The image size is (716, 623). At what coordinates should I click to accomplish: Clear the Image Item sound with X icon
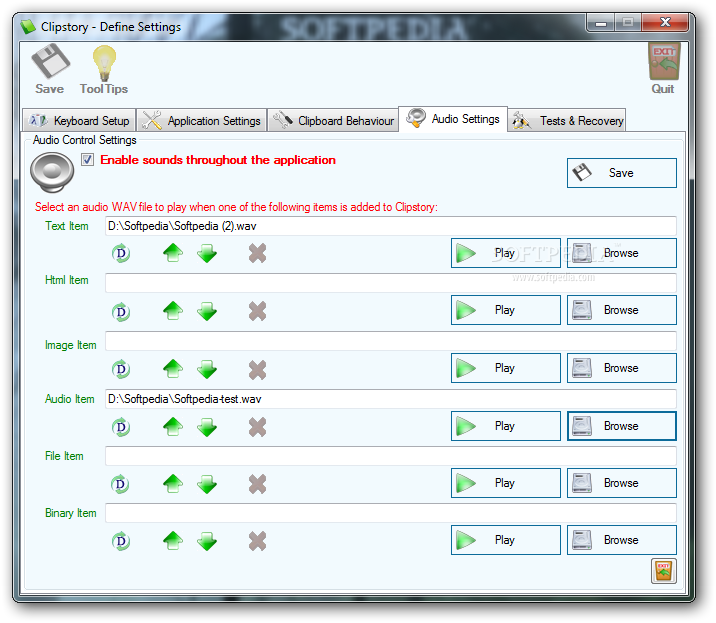(258, 370)
